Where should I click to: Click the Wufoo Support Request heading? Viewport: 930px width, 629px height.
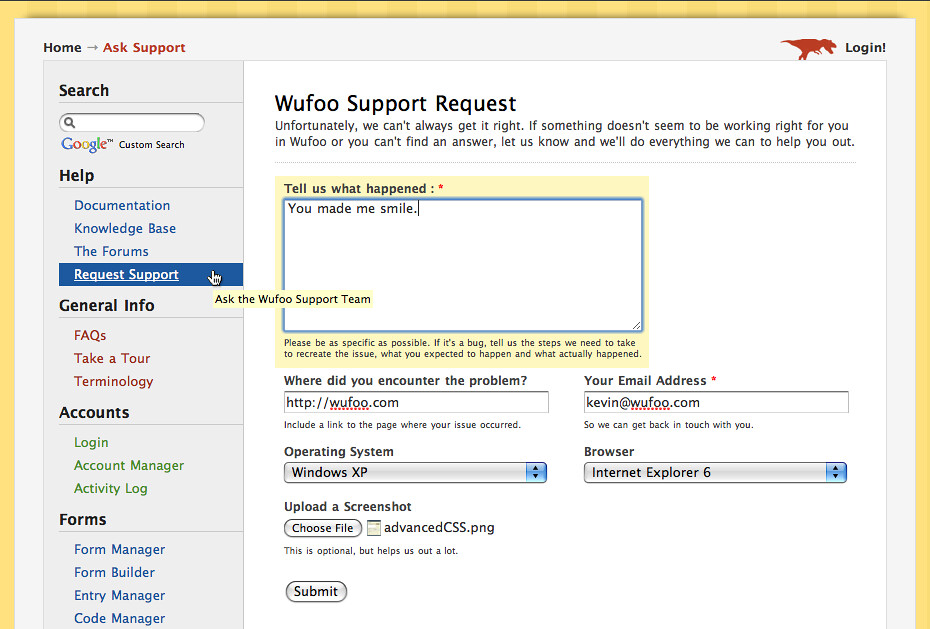[396, 104]
